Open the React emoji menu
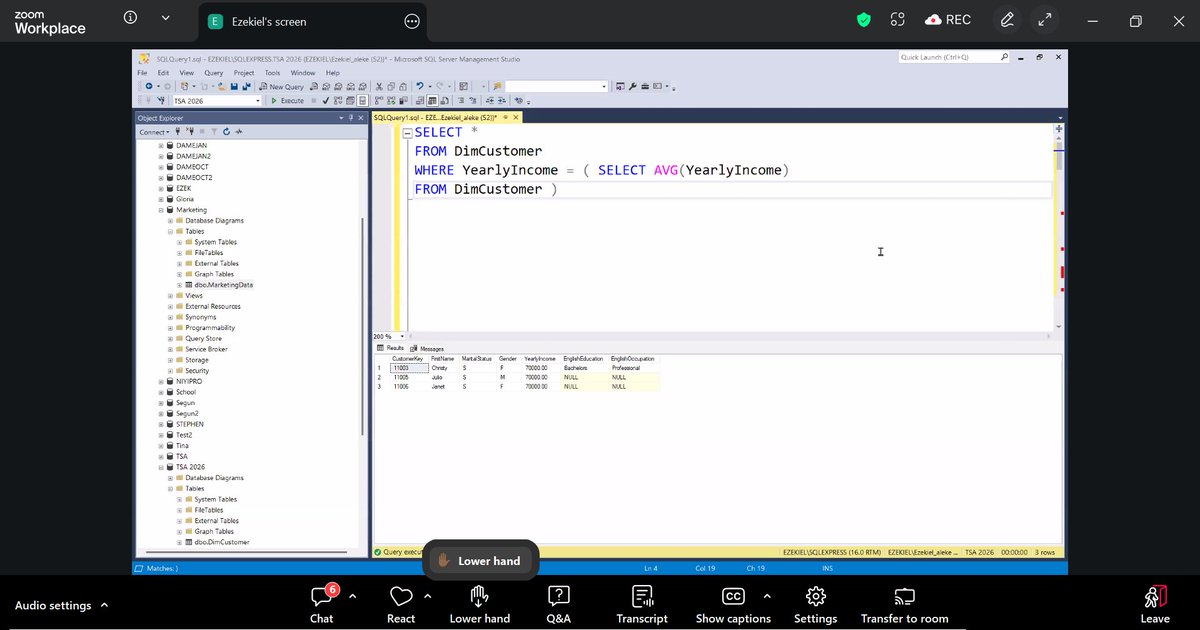The width and height of the screenshot is (1200, 630). pyautogui.click(x=401, y=603)
